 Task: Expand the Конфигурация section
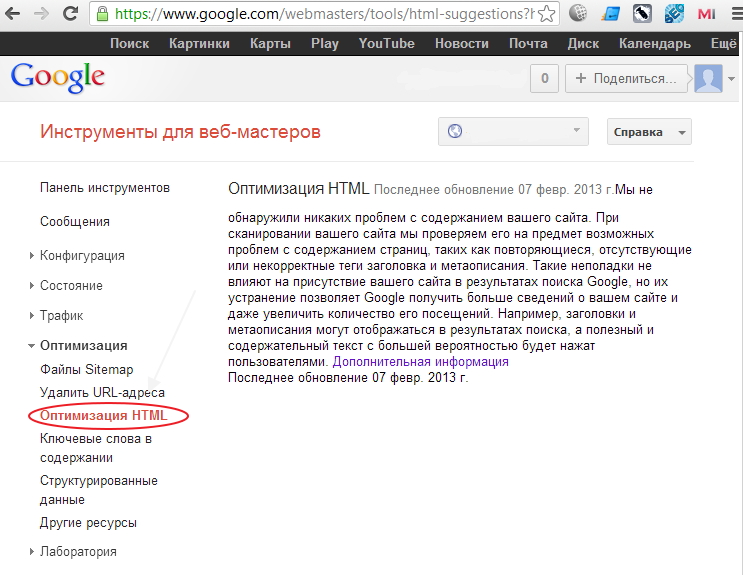point(32,256)
